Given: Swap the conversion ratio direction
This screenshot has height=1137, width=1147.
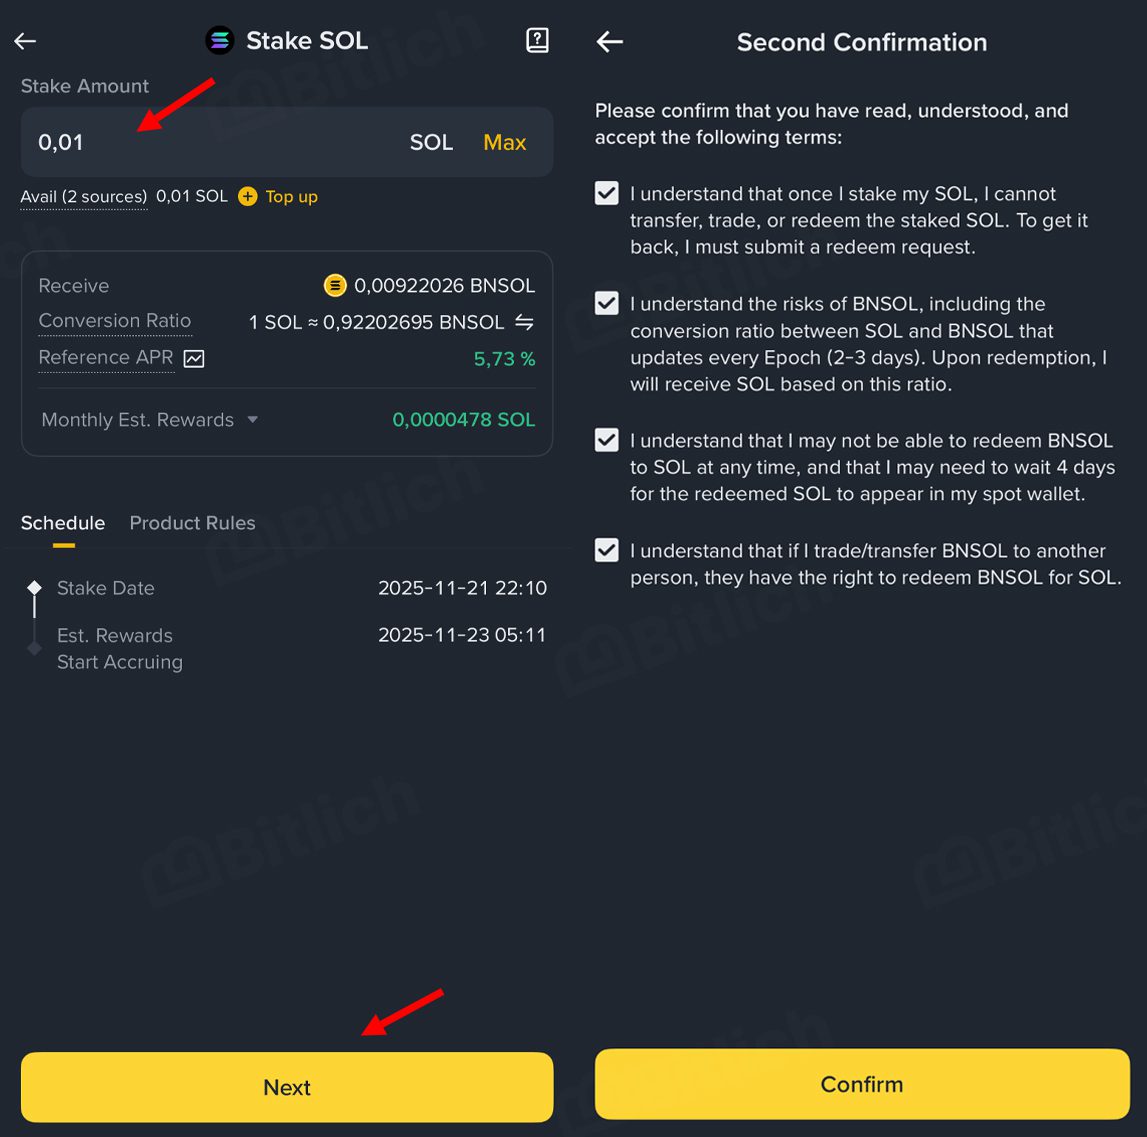Looking at the screenshot, I should pos(524,322).
